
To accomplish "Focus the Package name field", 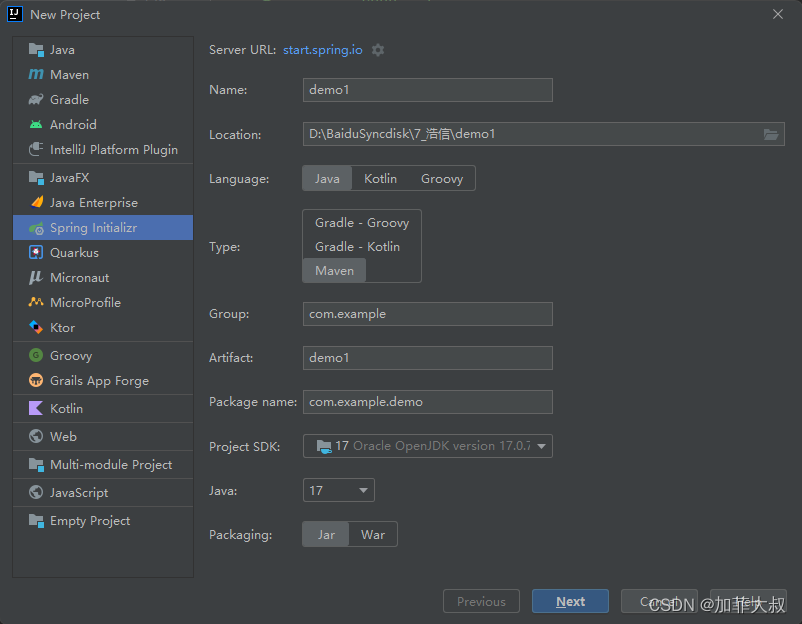I will pyautogui.click(x=428, y=402).
